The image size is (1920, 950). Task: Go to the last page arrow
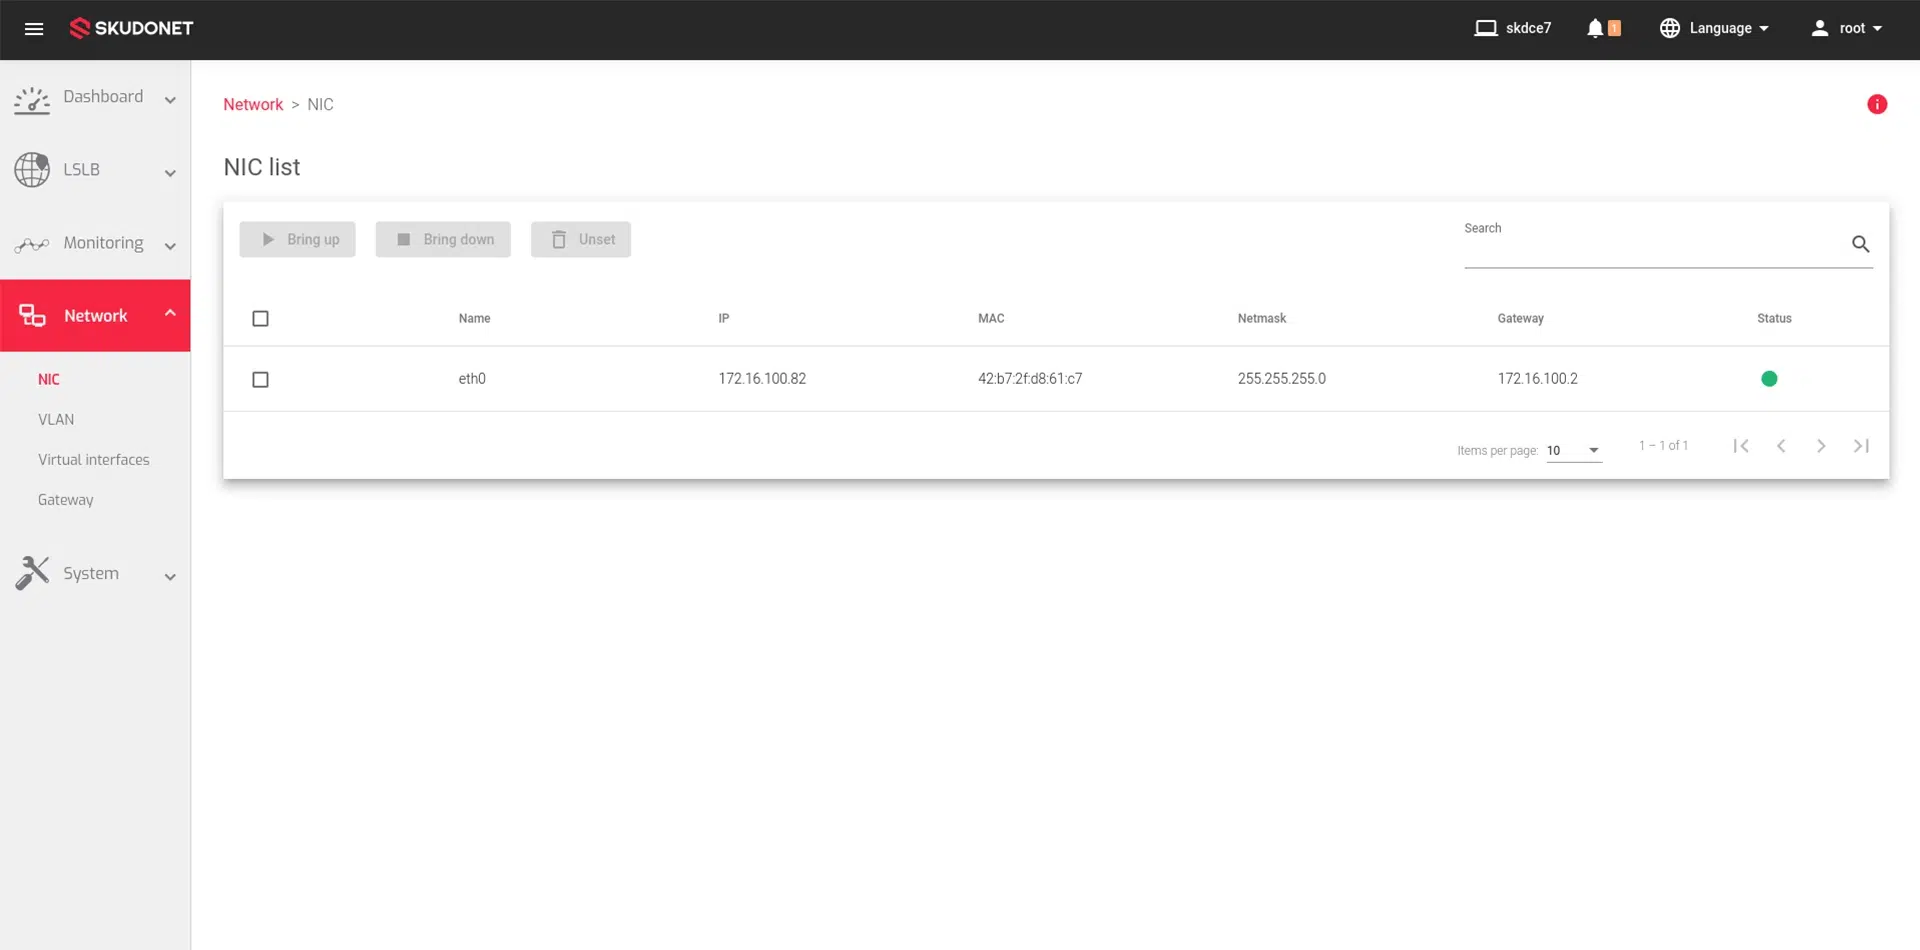[x=1861, y=446]
